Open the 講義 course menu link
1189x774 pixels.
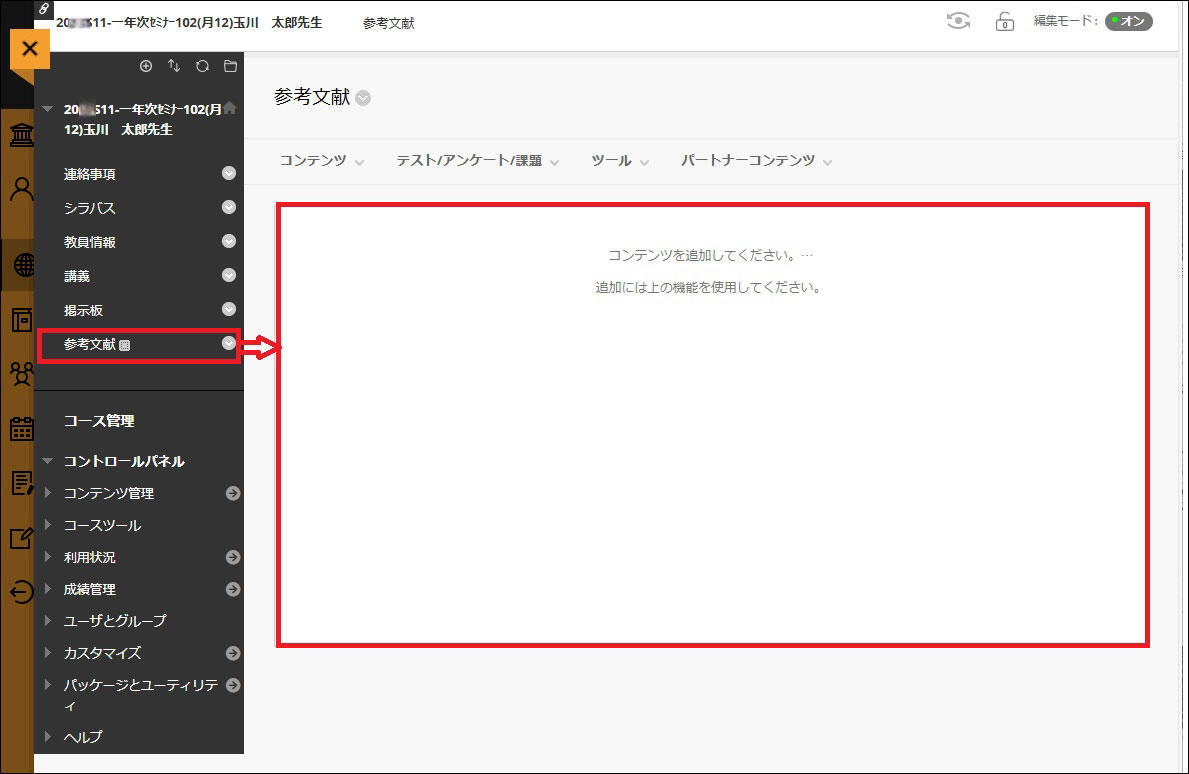click(77, 277)
